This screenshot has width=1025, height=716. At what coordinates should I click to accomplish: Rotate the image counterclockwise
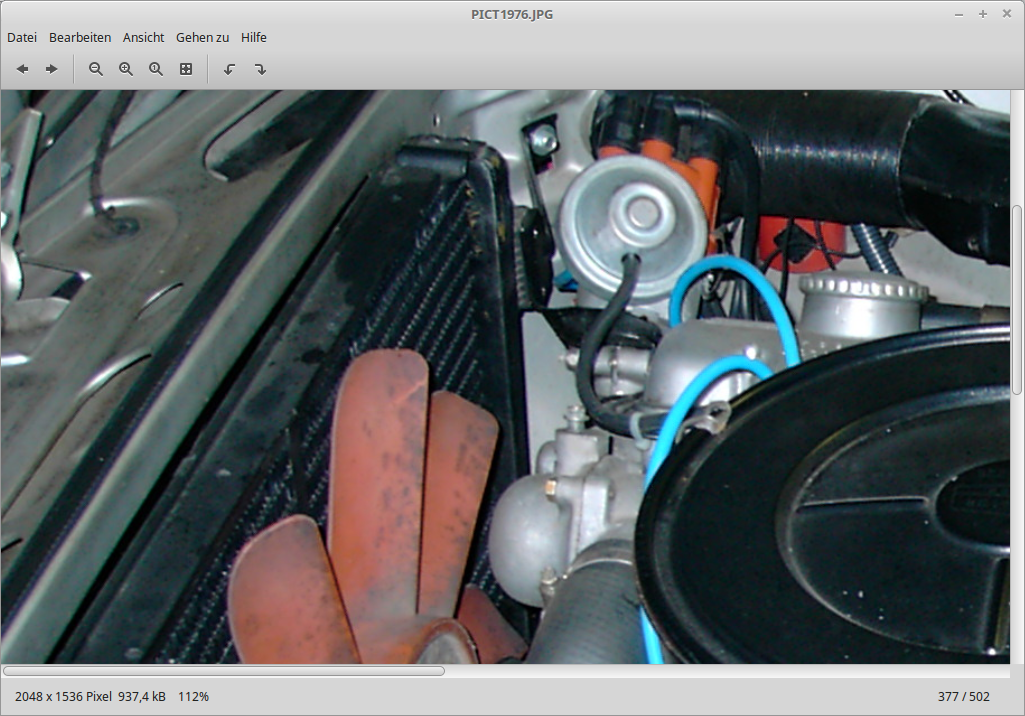tap(229, 69)
